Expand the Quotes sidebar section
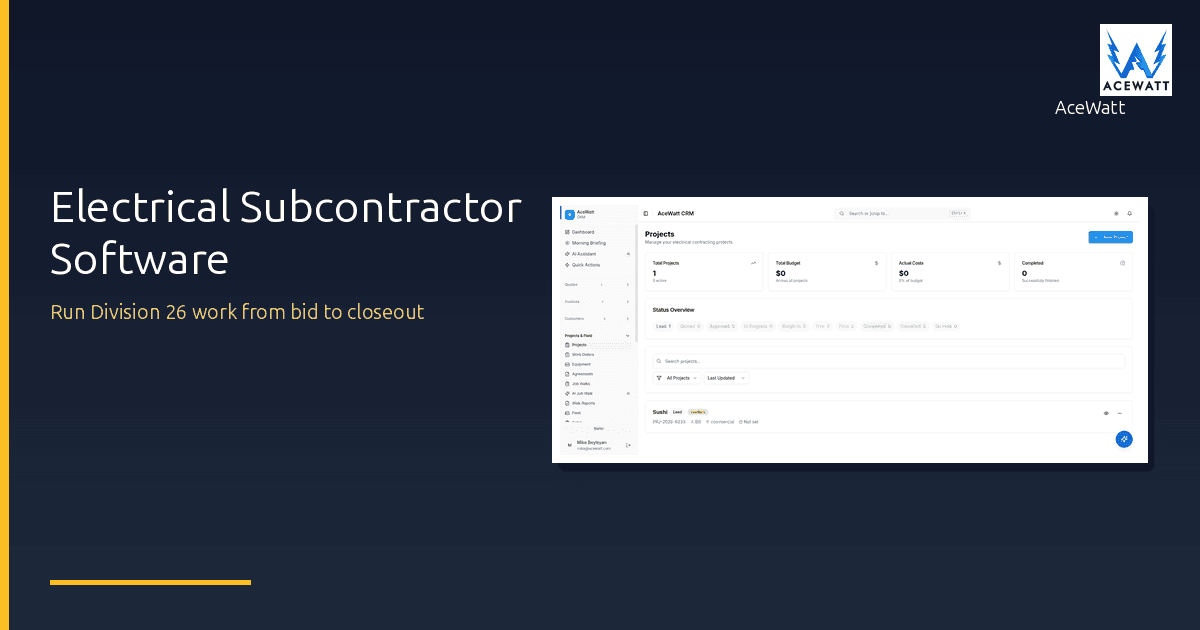1200x630 pixels. (x=596, y=285)
